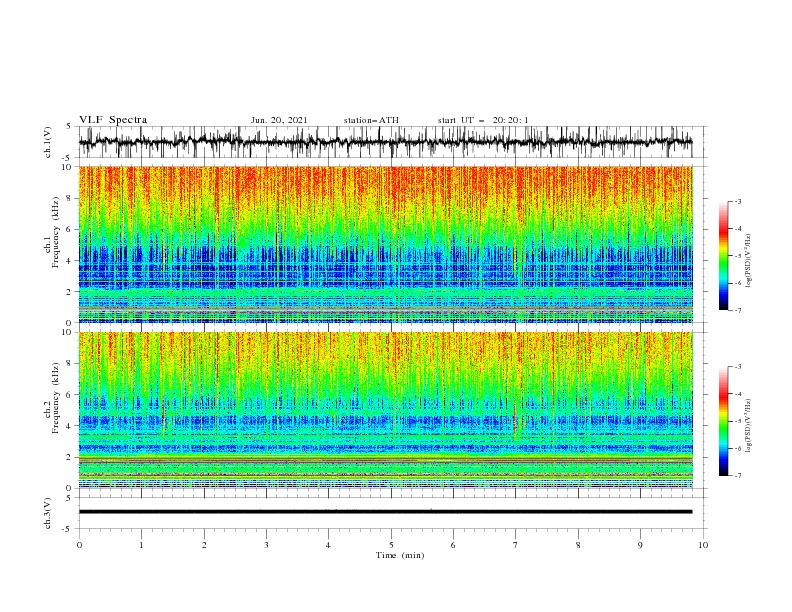
Task: Click the "8" kHz tick of ch.1 spectrogram
Action: 71,198
